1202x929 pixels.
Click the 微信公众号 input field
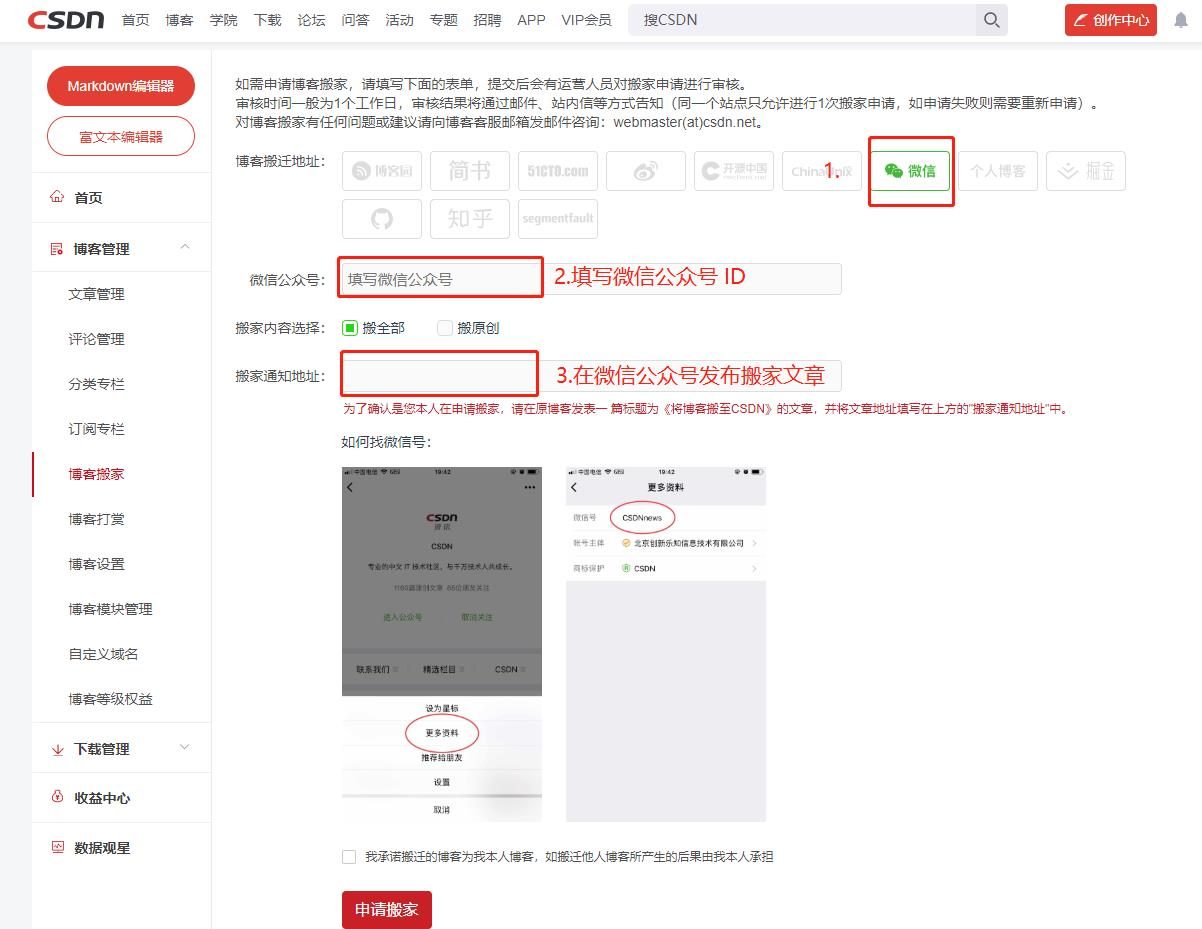(x=591, y=279)
